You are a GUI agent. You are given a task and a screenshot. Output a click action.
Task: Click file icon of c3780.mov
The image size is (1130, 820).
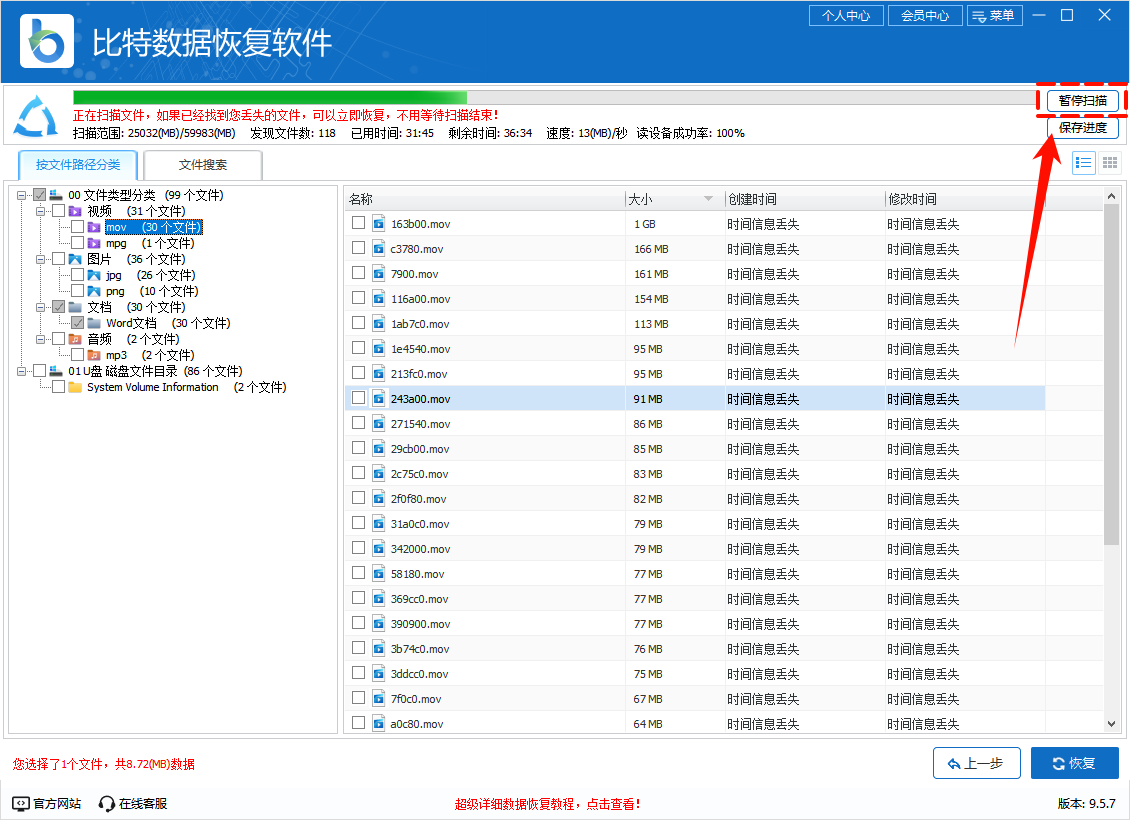[378, 249]
